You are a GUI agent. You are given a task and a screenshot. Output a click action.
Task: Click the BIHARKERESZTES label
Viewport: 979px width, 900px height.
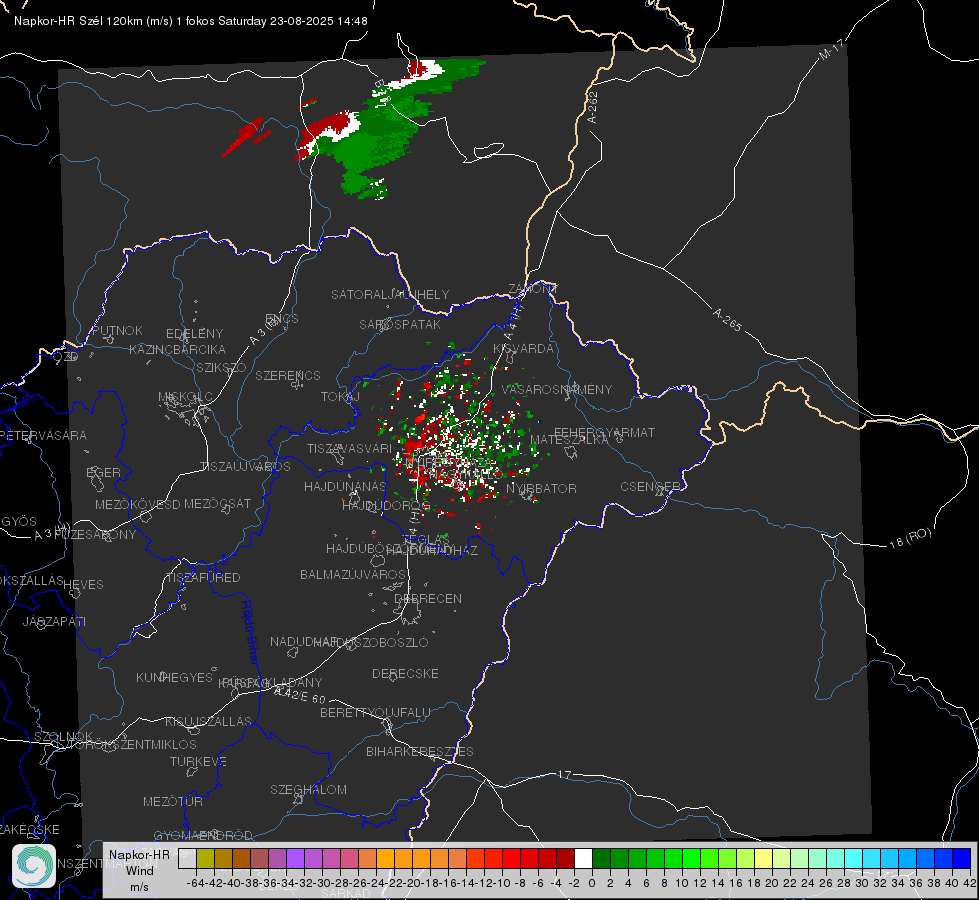(420, 751)
